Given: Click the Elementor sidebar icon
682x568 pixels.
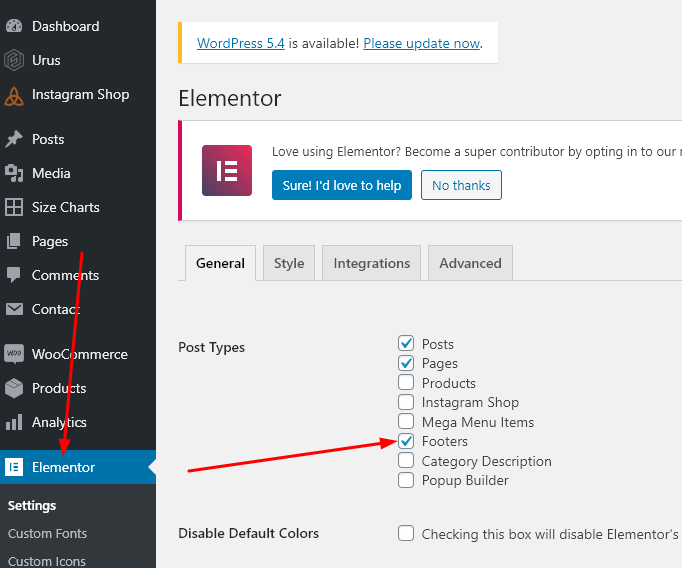Looking at the screenshot, I should pyautogui.click(x=14, y=467).
